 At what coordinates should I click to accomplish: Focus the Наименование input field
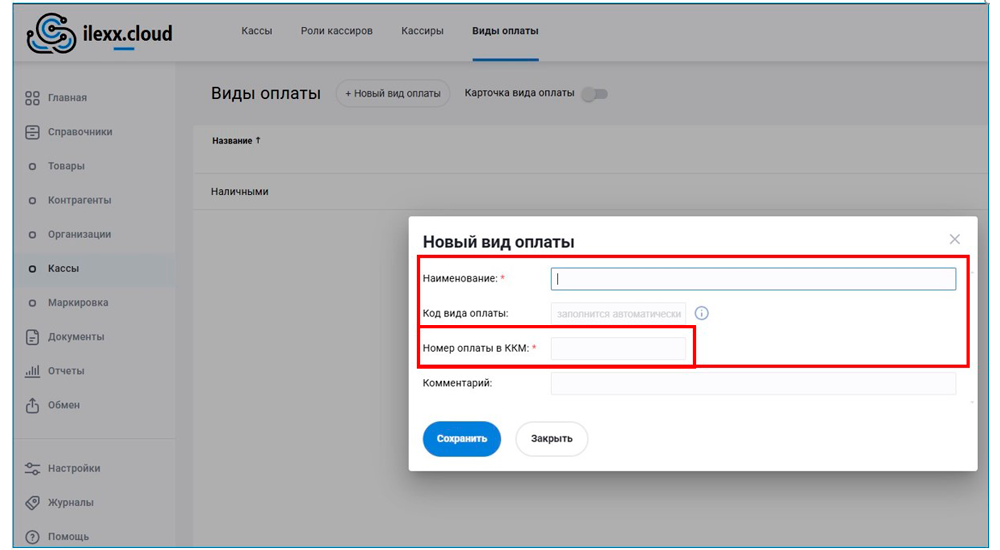(753, 279)
